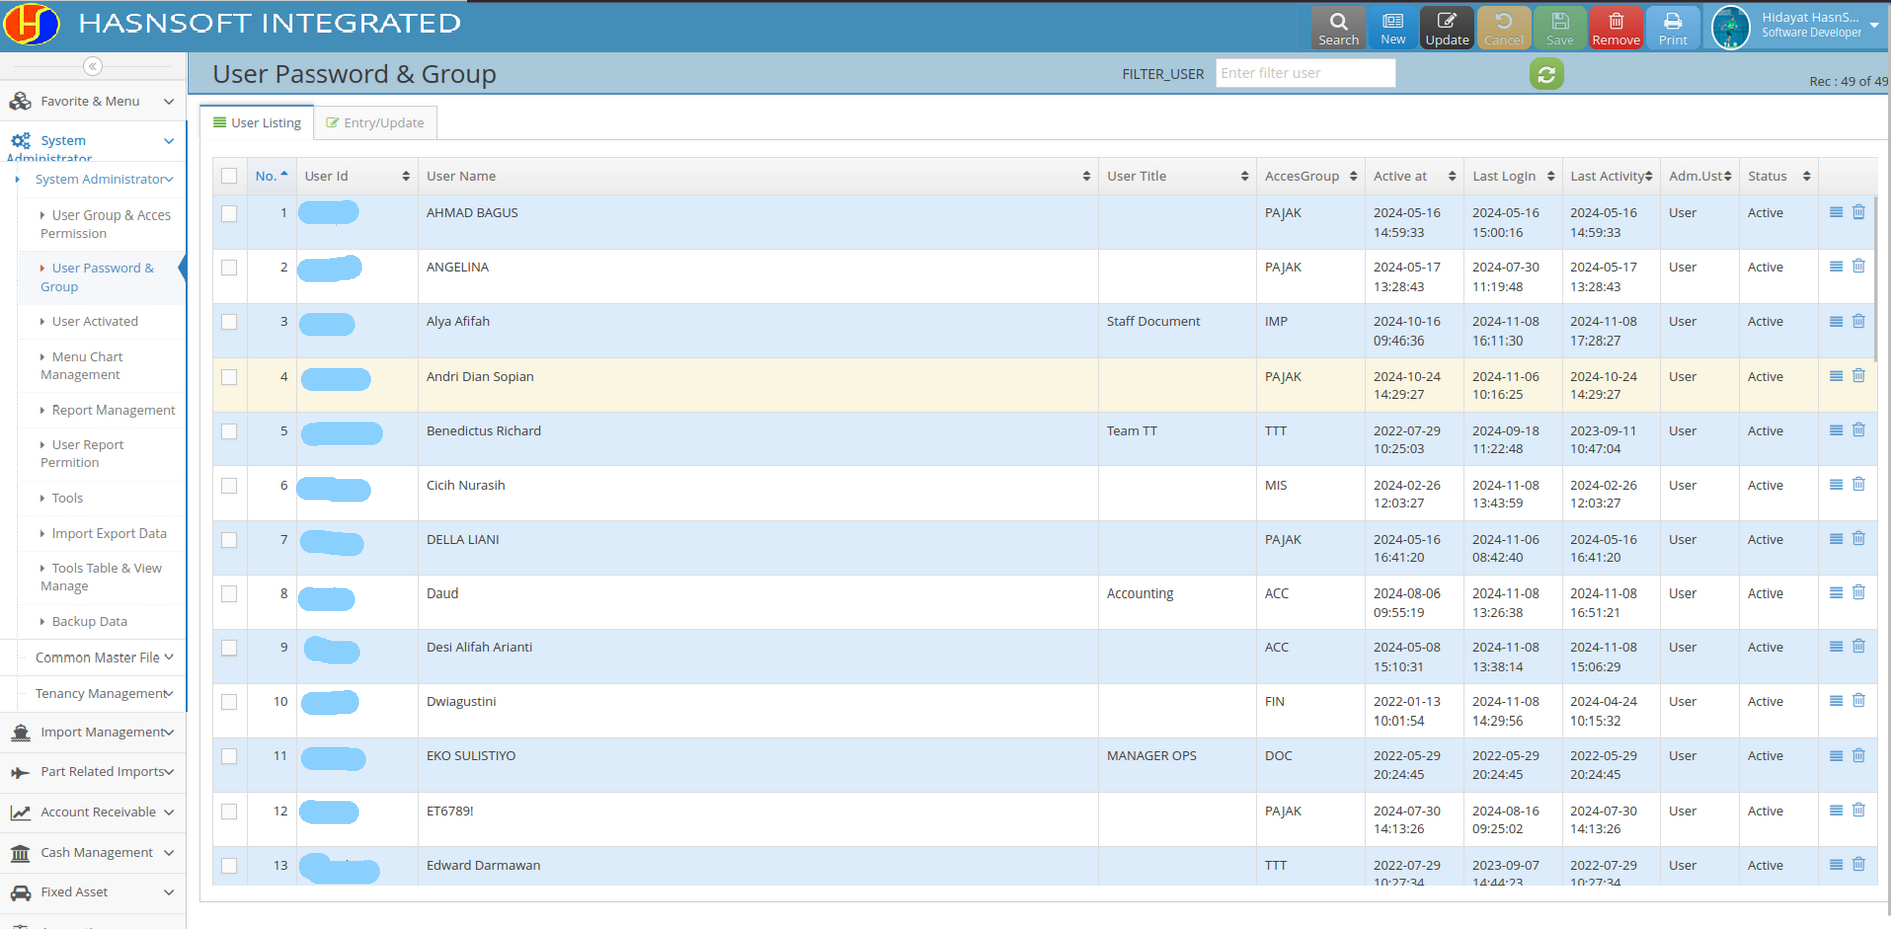Sort table by User Name column
1894x929 pixels.
pos(756,176)
